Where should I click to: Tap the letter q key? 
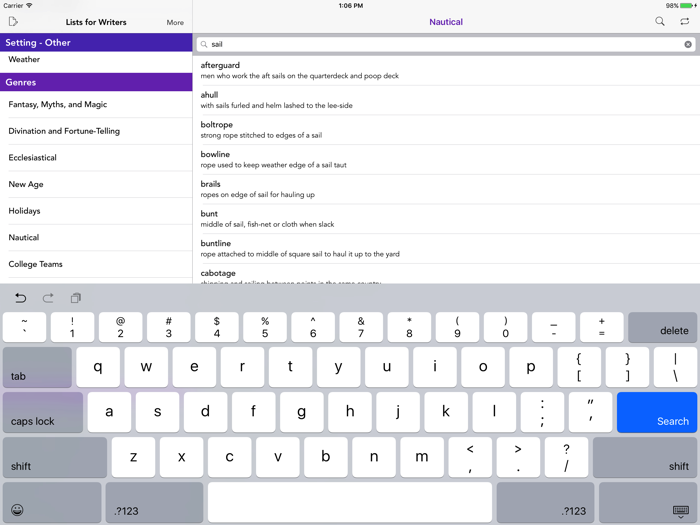[x=98, y=367]
